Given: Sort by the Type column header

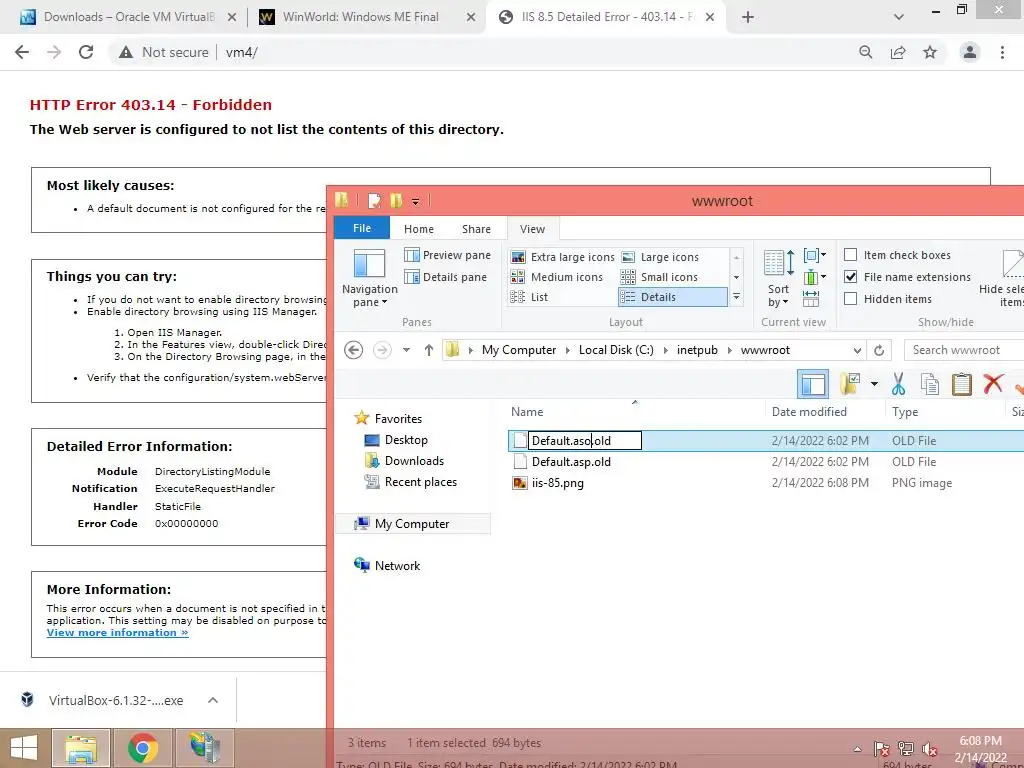Looking at the screenshot, I should click(905, 412).
